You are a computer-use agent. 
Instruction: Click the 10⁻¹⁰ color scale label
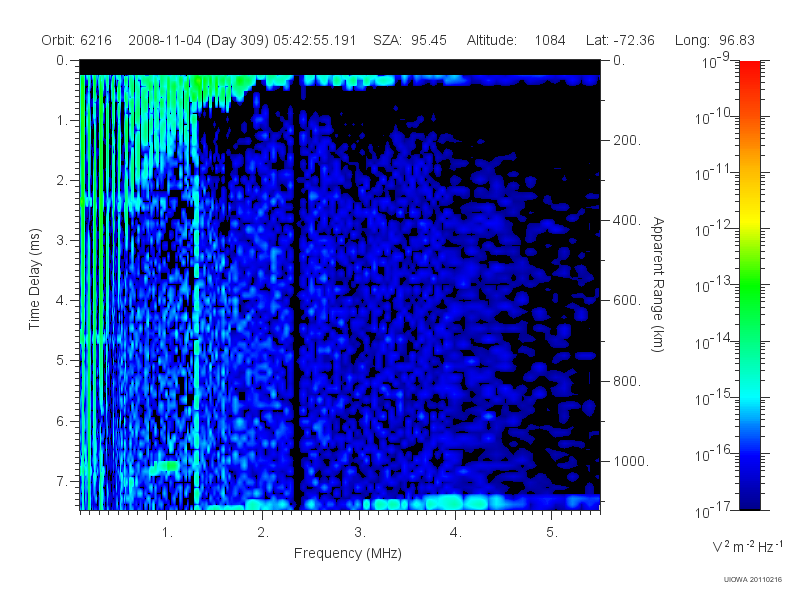714,117
